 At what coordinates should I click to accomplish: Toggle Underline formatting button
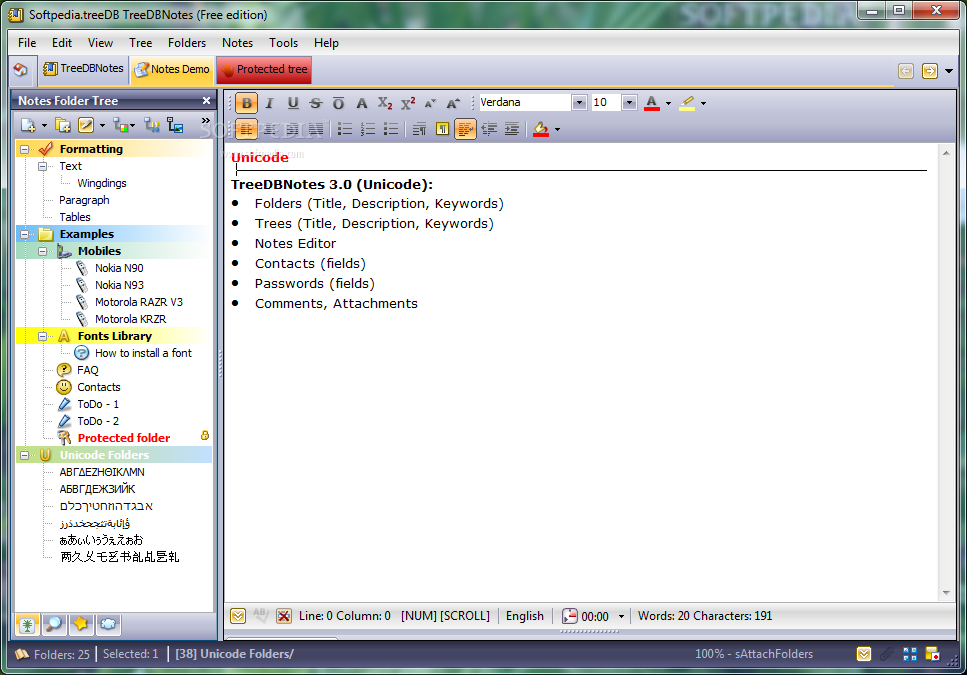[293, 103]
